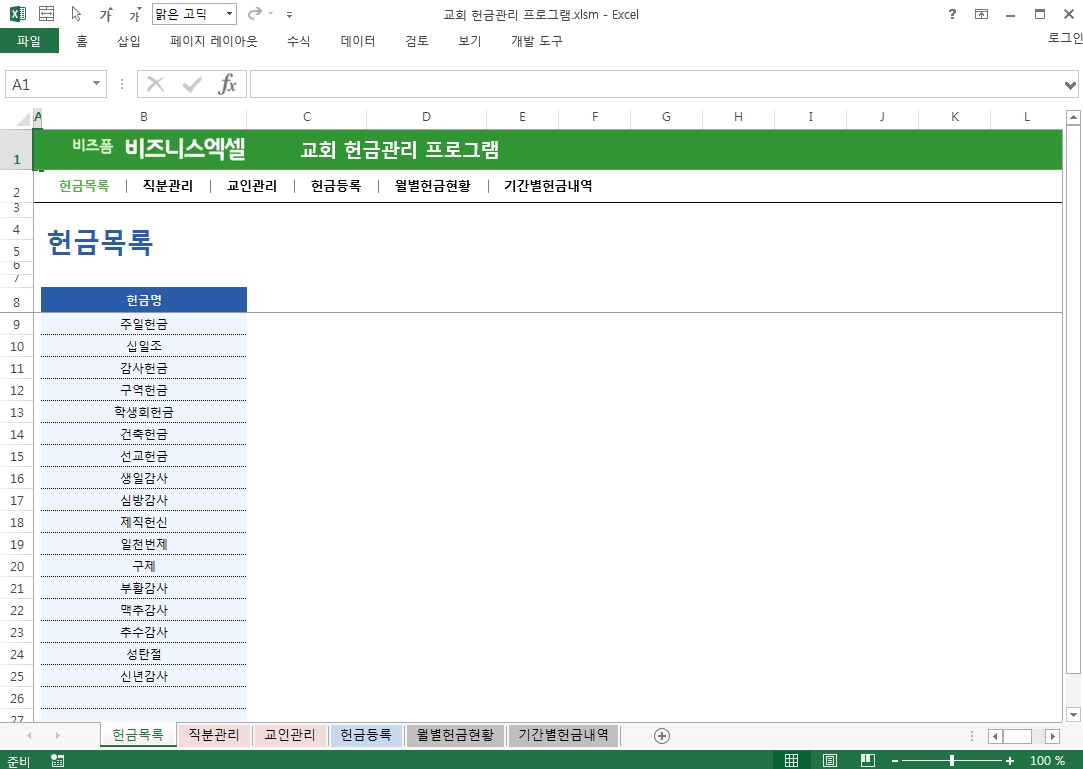Image resolution: width=1083 pixels, height=769 pixels.
Task: Click the zoom slider handle
Action: 952,761
